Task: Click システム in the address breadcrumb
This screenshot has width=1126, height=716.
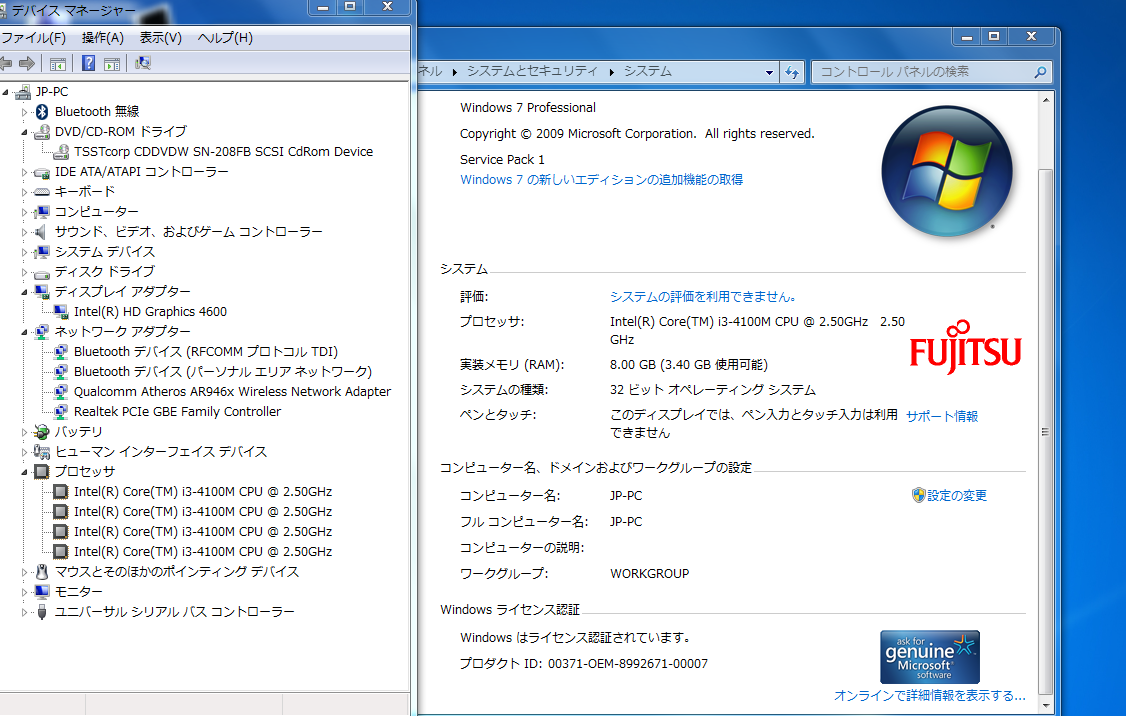Action: (x=648, y=71)
